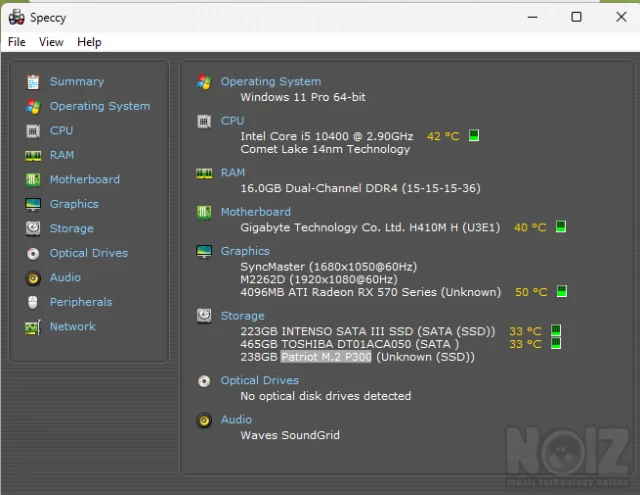
Task: Select Network in the sidebar list
Action: [x=73, y=326]
